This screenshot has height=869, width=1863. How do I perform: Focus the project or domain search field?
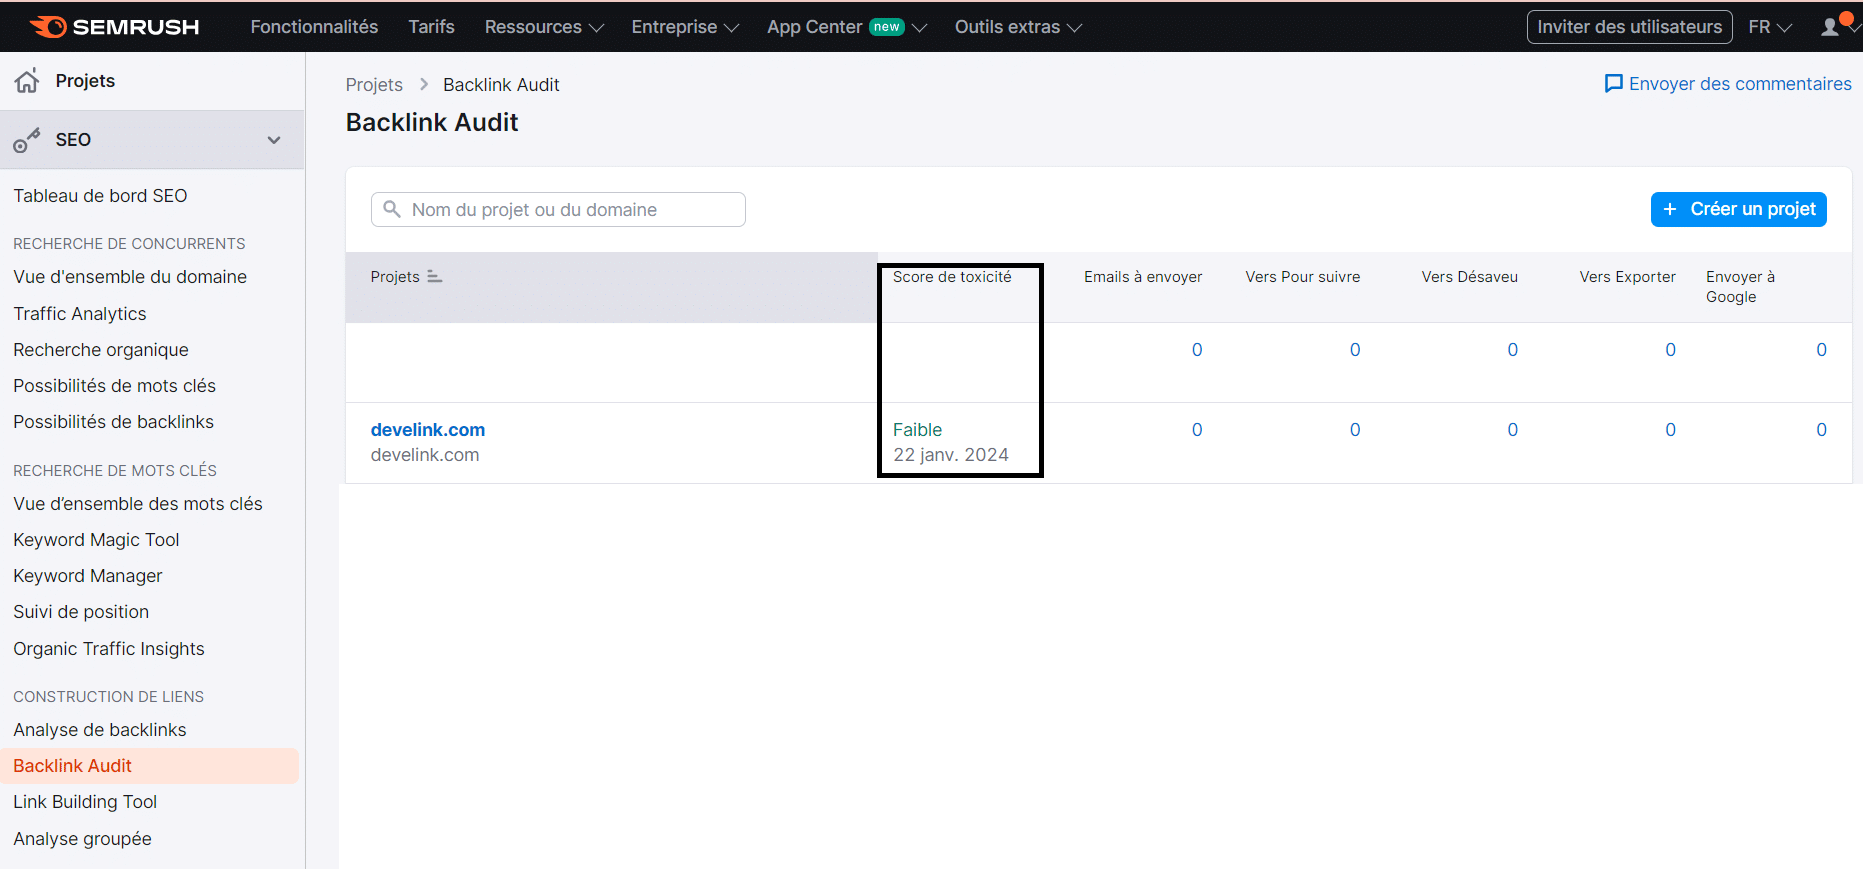[x=558, y=209]
